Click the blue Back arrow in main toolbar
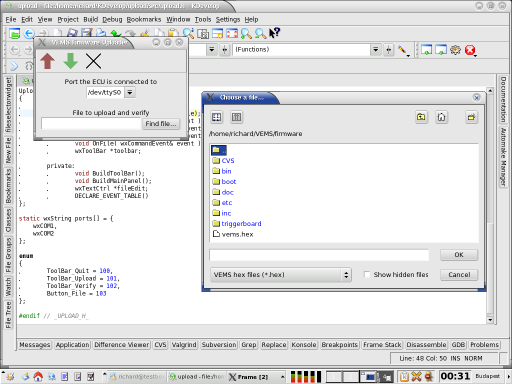The height and width of the screenshot is (384, 512). [29, 33]
